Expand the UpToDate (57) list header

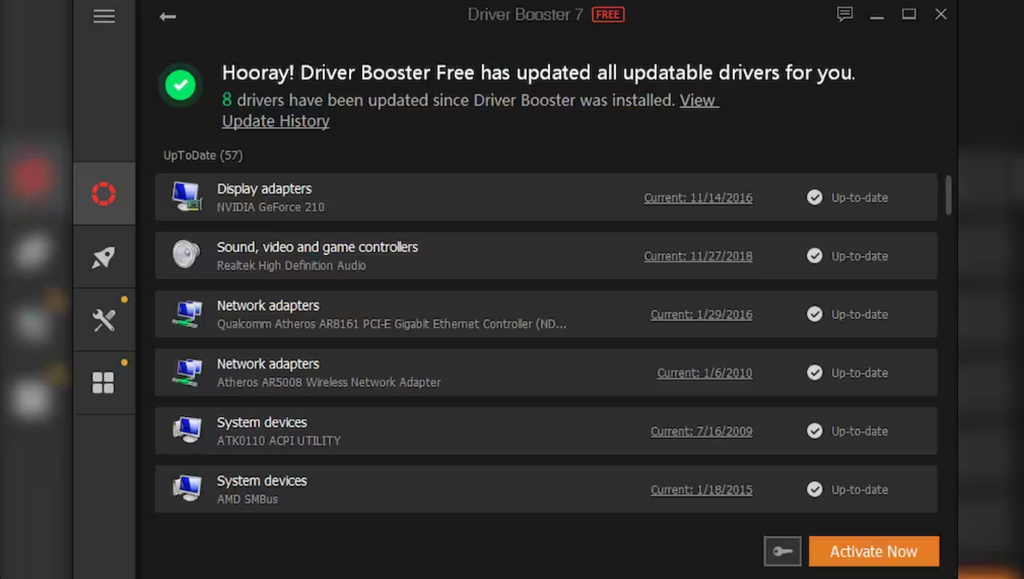[x=202, y=155]
